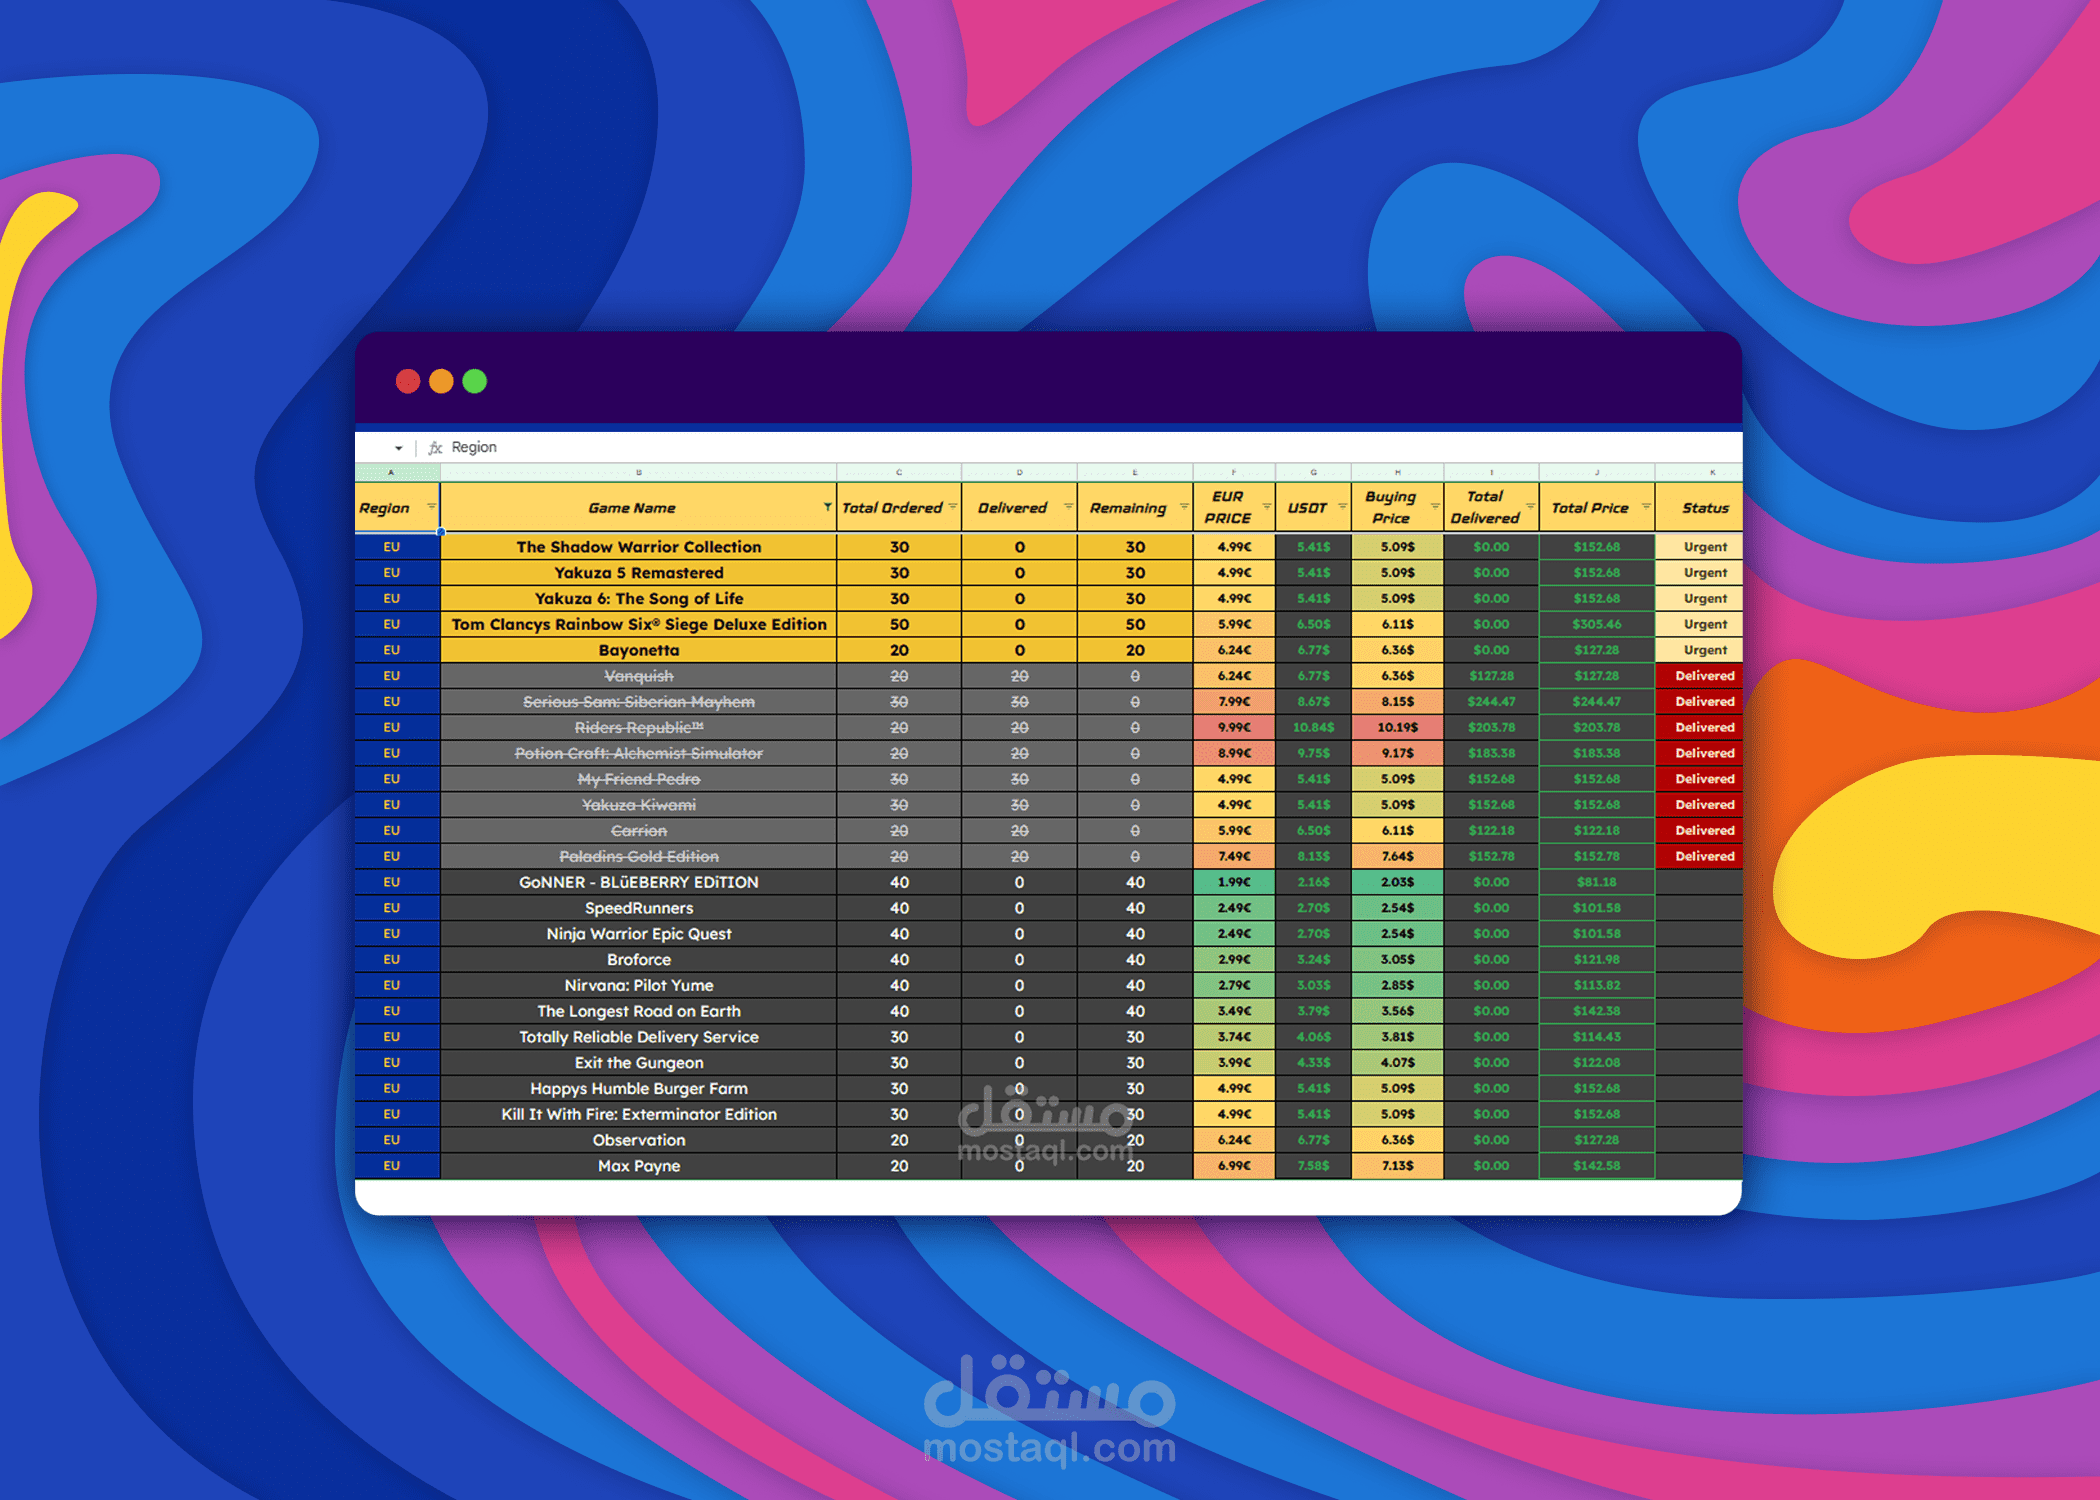
Task: Select the $244.47 total delivered cell
Action: [1491, 702]
